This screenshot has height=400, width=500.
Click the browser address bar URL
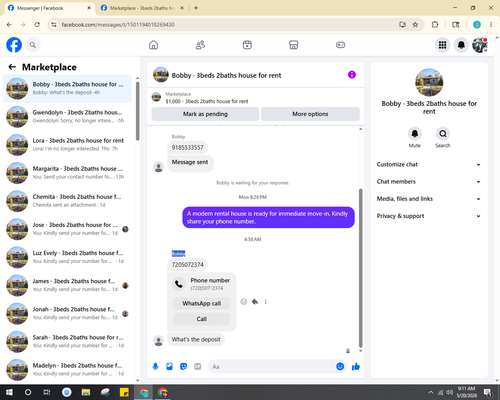tap(118, 25)
